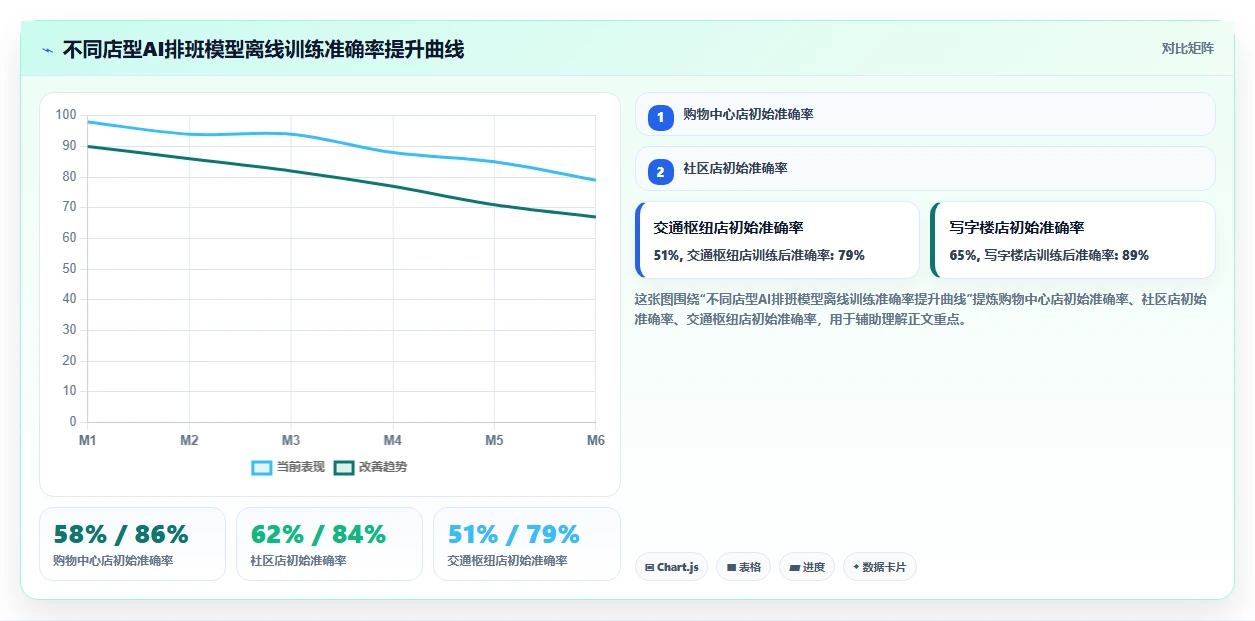Open the 写字楼店初始准确率 info card
1255x621 pixels.
1073,240
